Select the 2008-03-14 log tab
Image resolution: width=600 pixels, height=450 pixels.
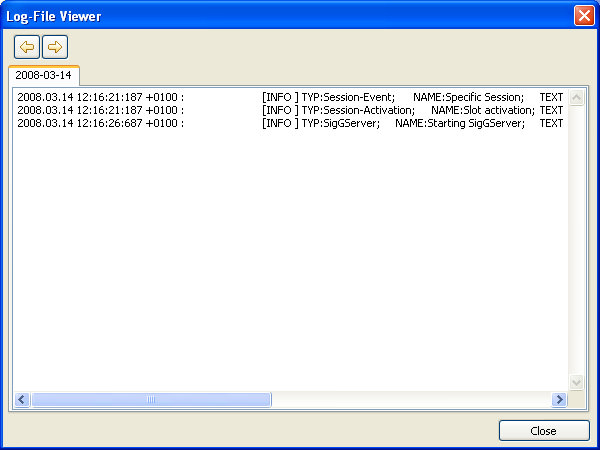pyautogui.click(x=43, y=76)
